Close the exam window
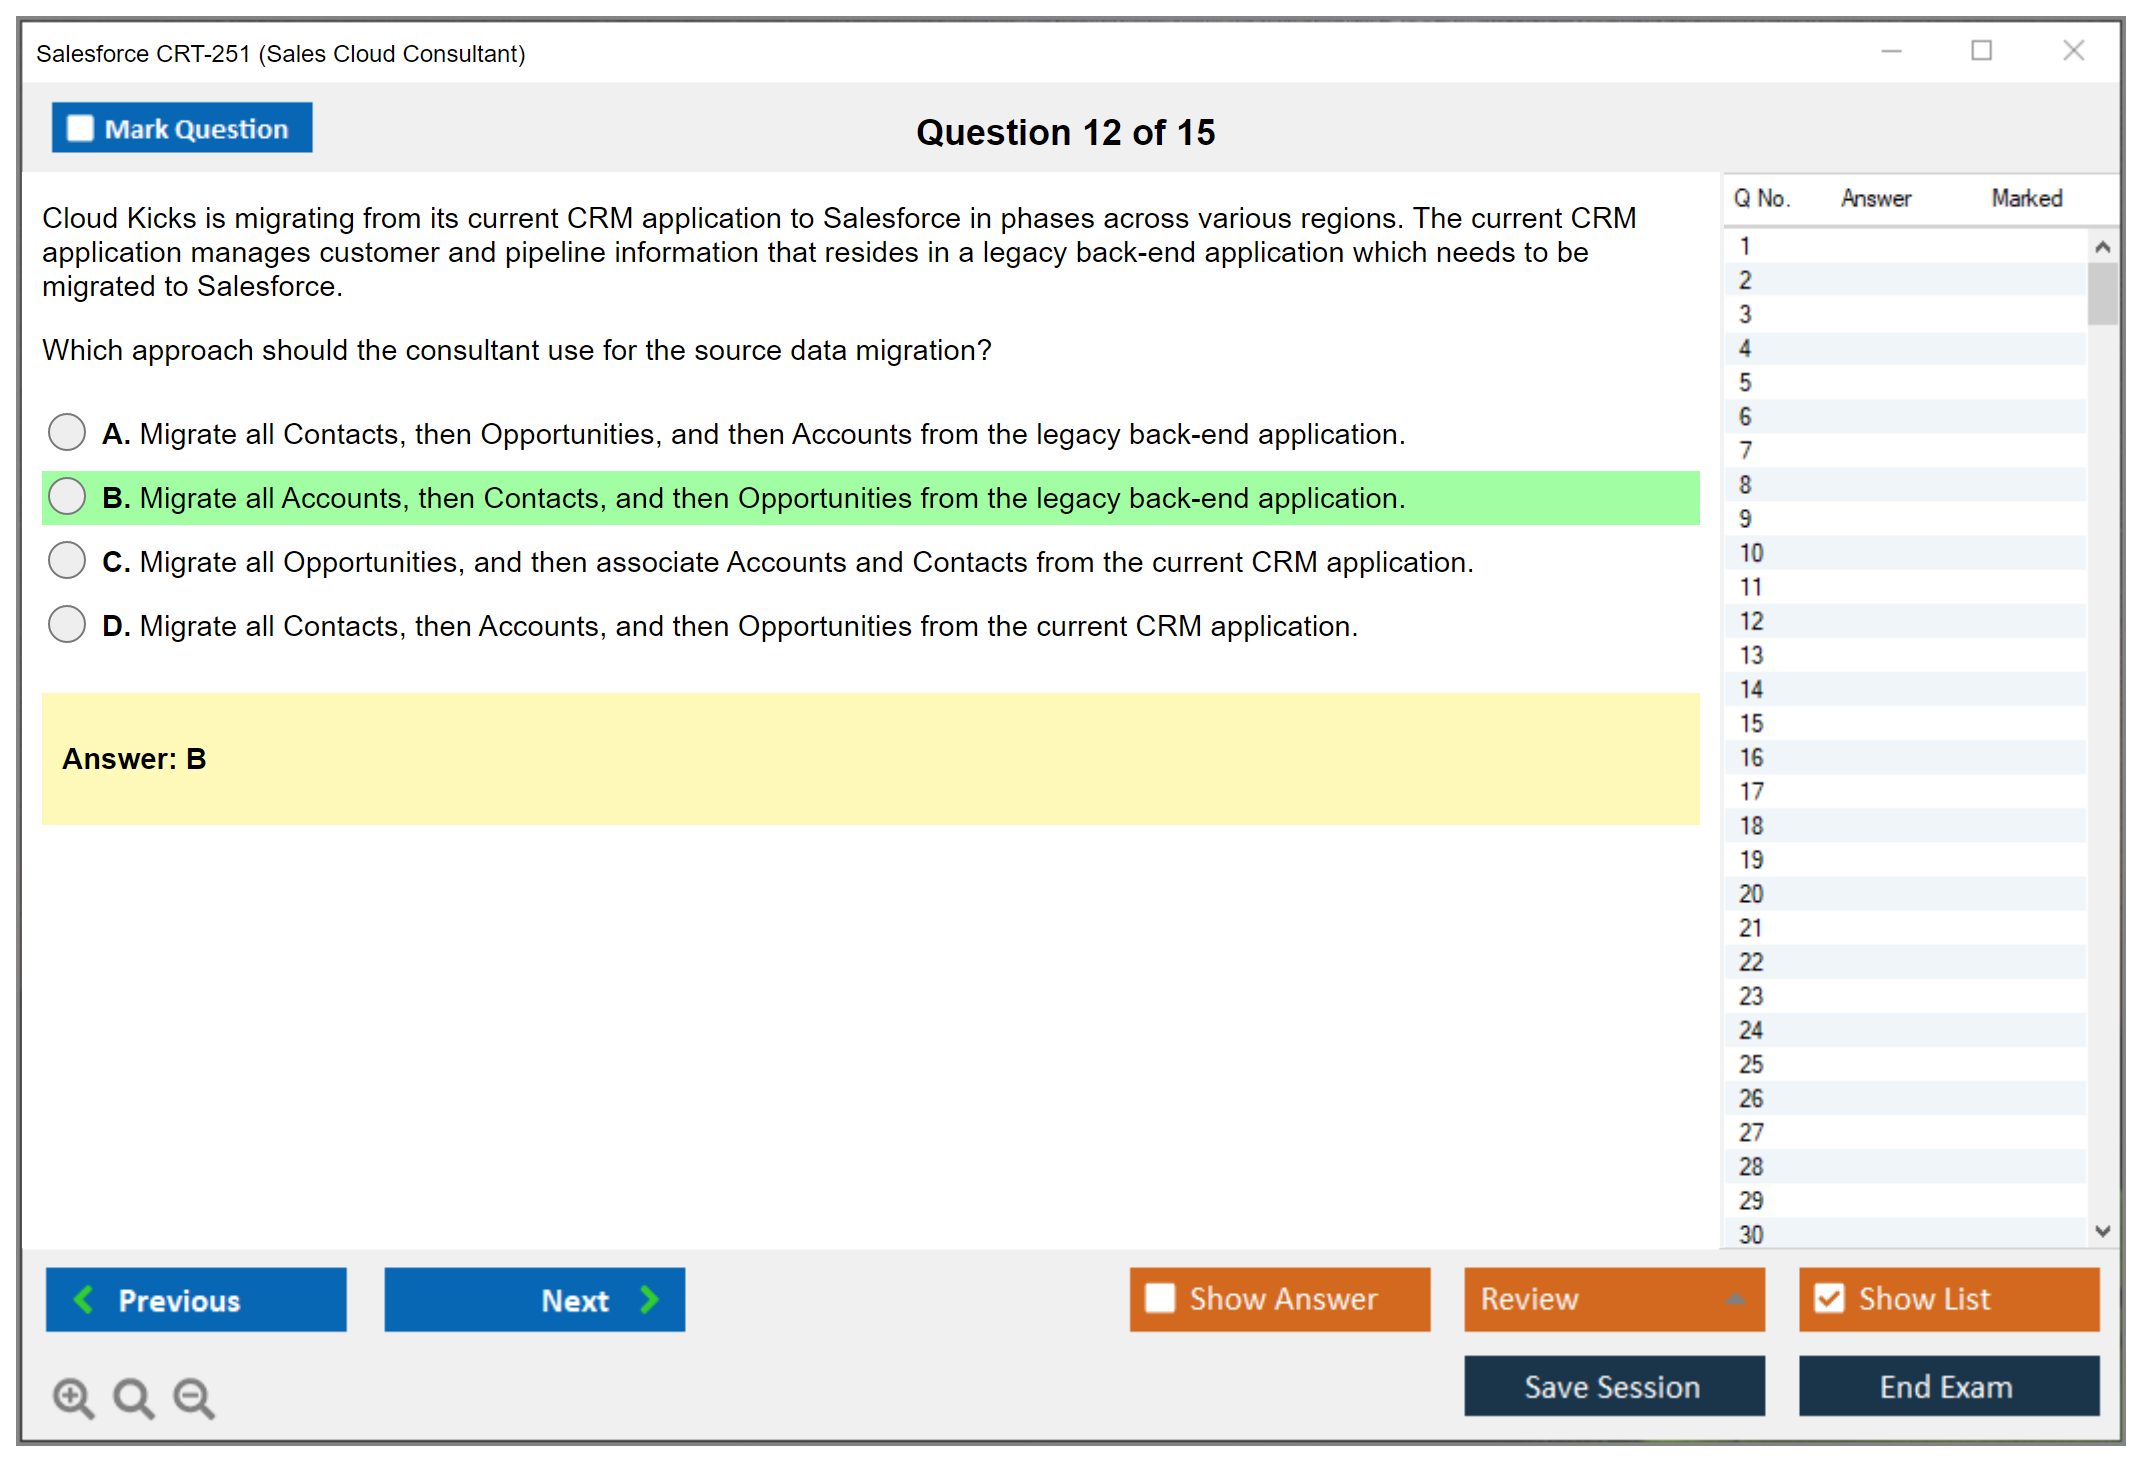2150x1470 pixels. [2073, 51]
